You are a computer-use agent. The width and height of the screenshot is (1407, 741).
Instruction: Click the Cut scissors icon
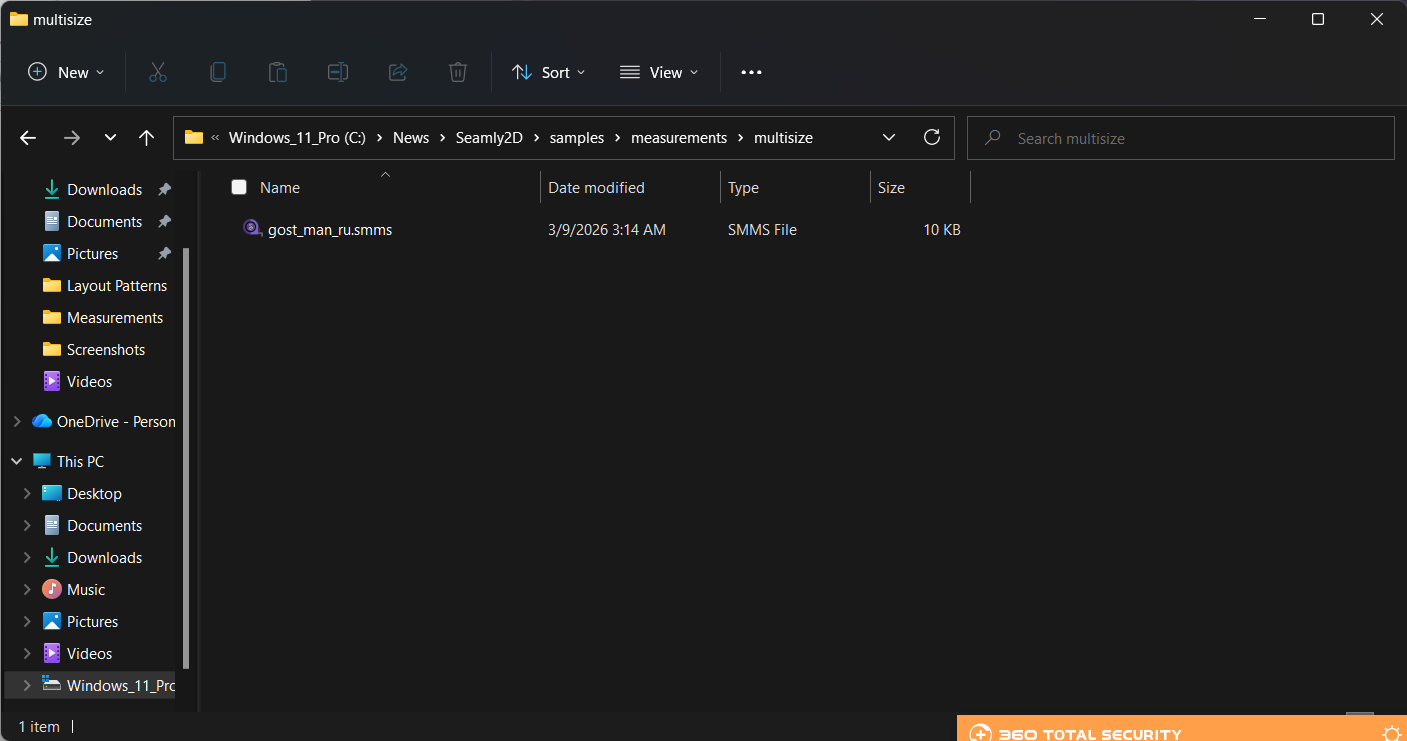point(157,72)
